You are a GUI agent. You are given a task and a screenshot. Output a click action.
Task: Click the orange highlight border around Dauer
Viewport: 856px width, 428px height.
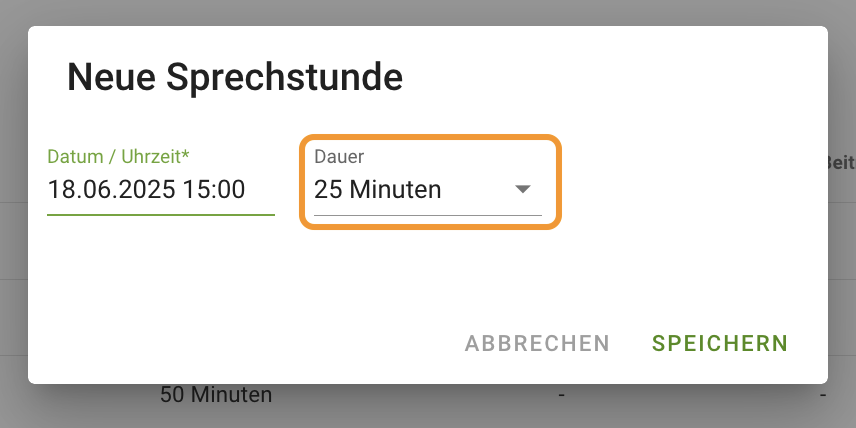point(430,138)
